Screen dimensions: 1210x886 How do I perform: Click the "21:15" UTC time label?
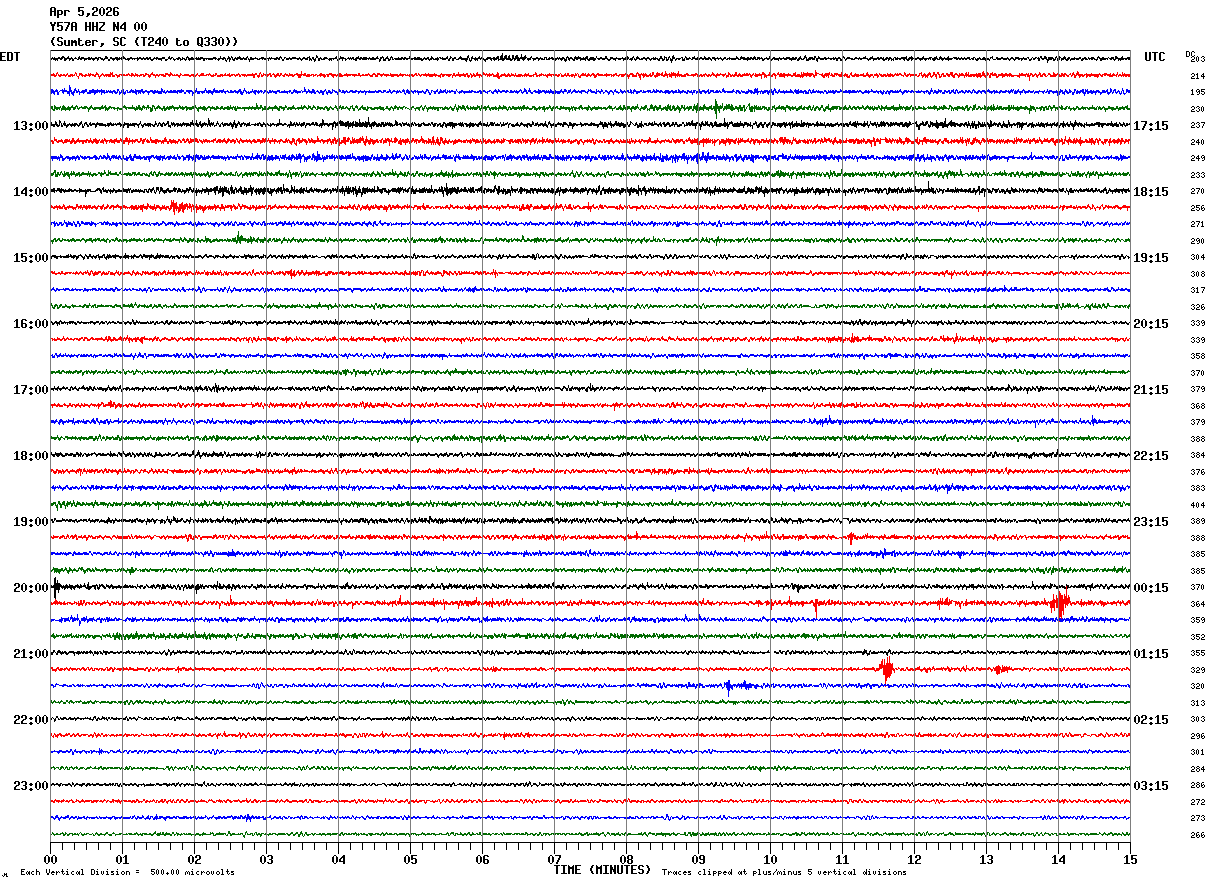pyautogui.click(x=1151, y=390)
